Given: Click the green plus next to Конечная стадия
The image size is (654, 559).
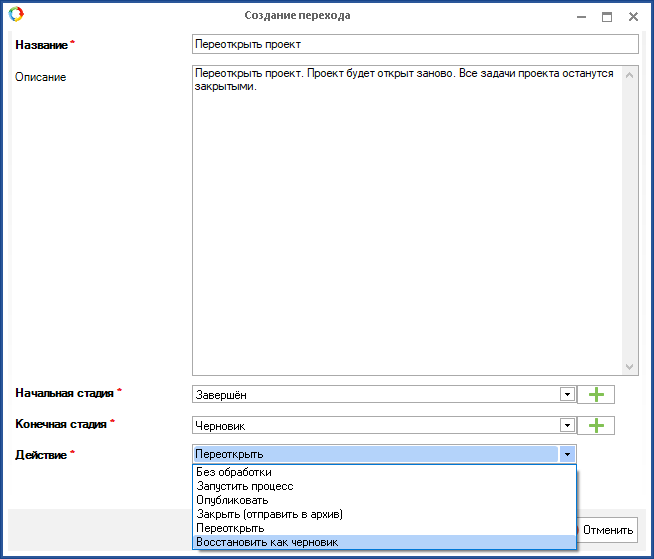Looking at the screenshot, I should [x=598, y=426].
